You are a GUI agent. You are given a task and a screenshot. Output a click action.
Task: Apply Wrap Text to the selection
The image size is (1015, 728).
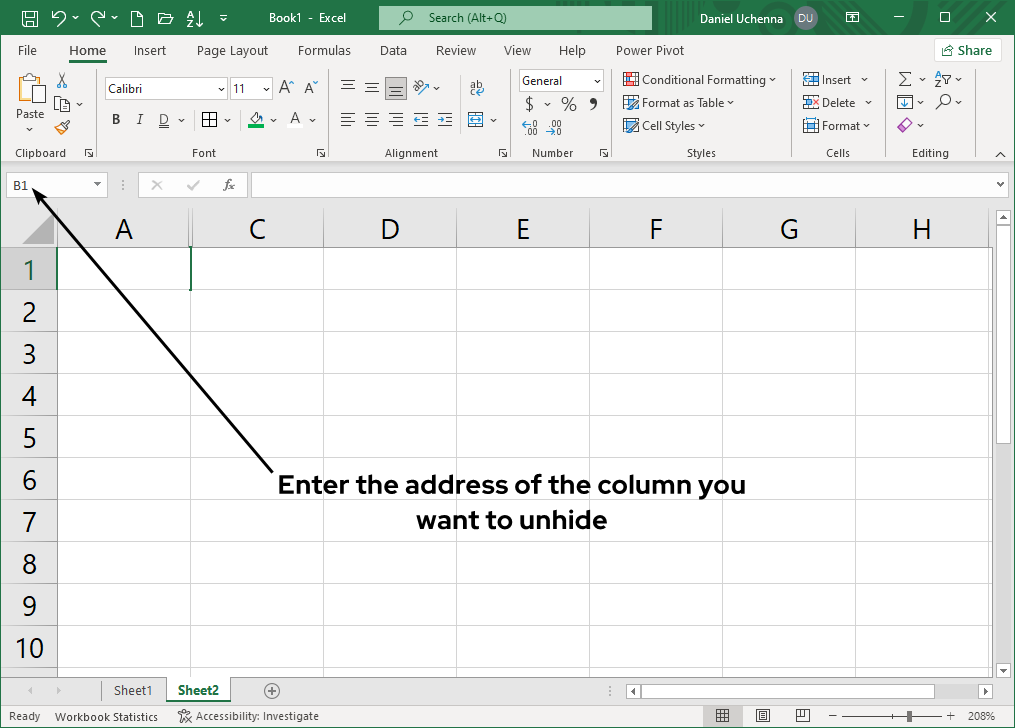(477, 88)
